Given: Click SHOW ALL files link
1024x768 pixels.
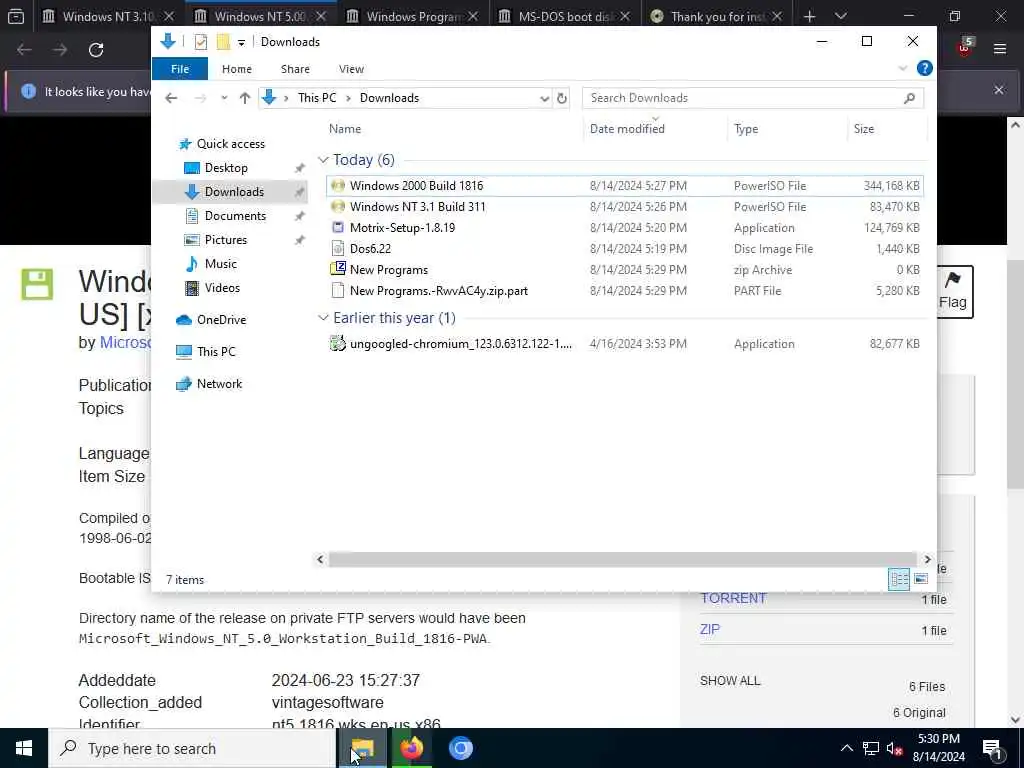Looking at the screenshot, I should click(730, 680).
